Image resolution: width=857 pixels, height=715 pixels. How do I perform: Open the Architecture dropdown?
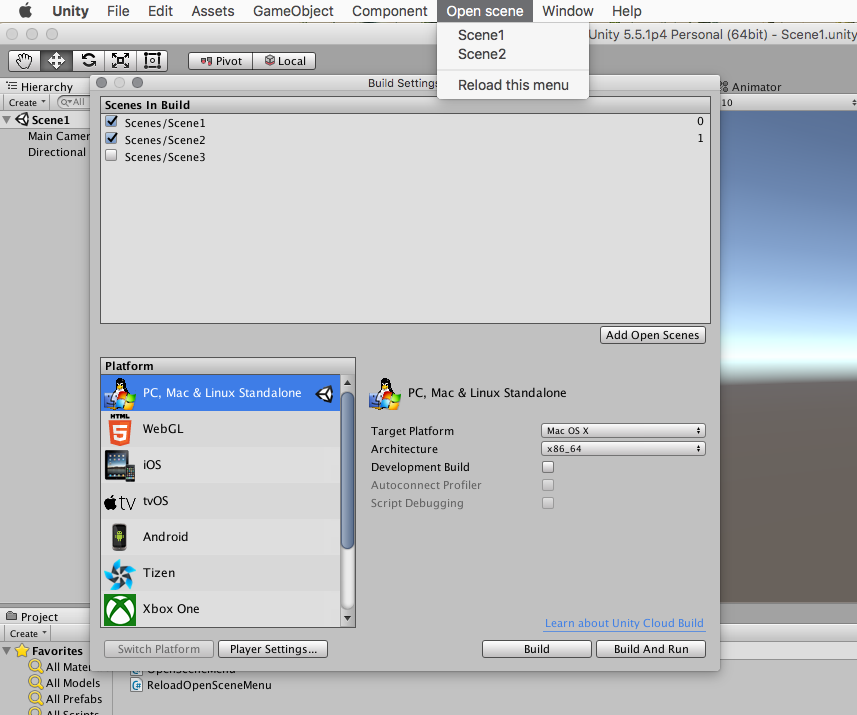[623, 449]
